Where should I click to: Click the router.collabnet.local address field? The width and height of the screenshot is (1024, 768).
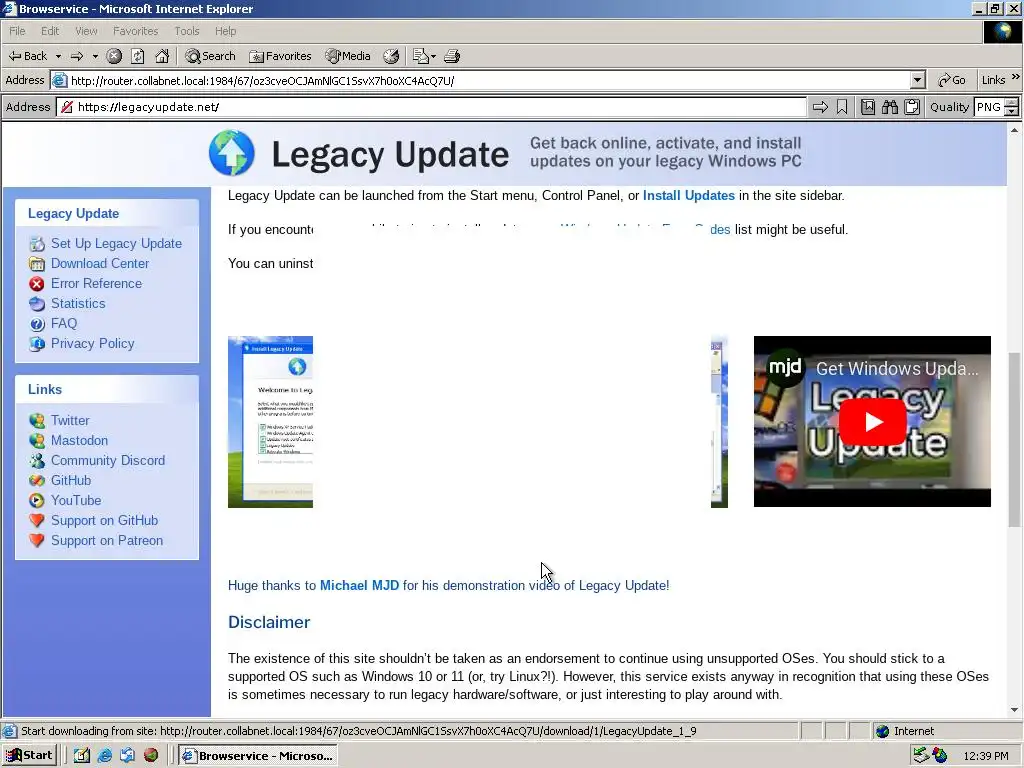[x=480, y=80]
